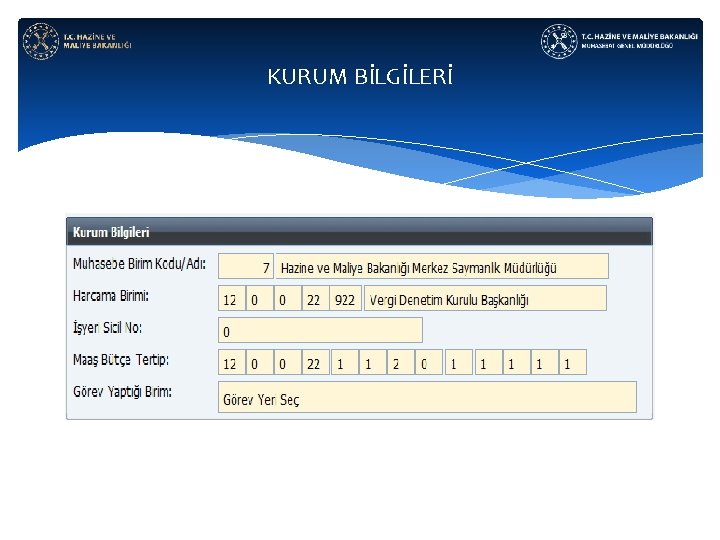Click the 'KURUM BİLGİLERİ' slide title
The height and width of the screenshot is (540, 720).
[x=360, y=76]
